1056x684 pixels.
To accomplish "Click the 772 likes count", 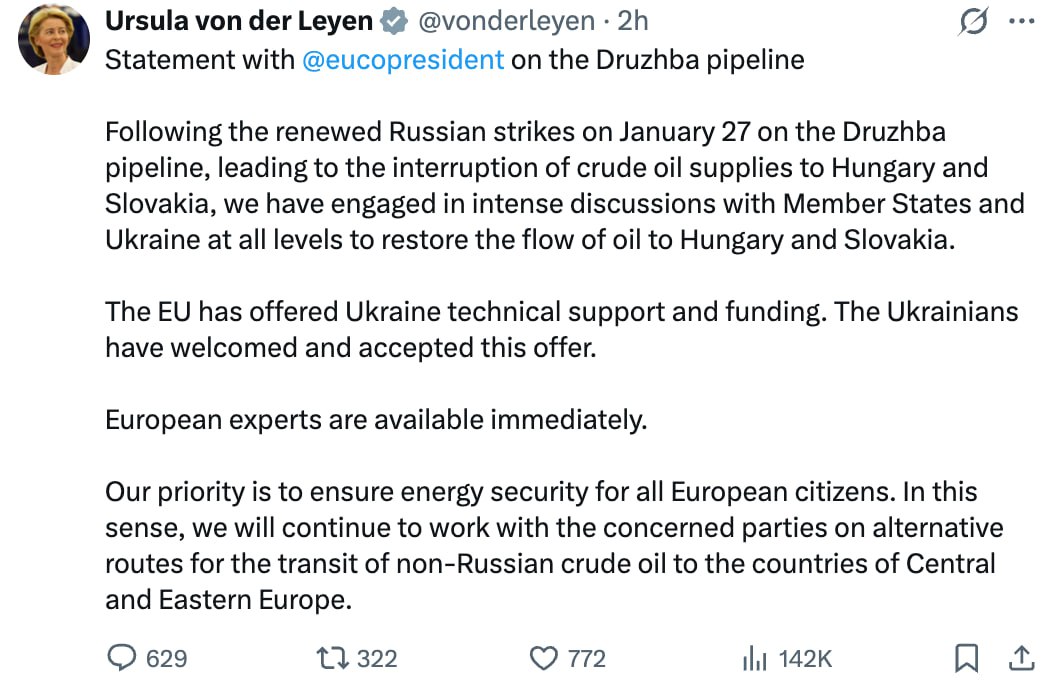I will pos(587,658).
